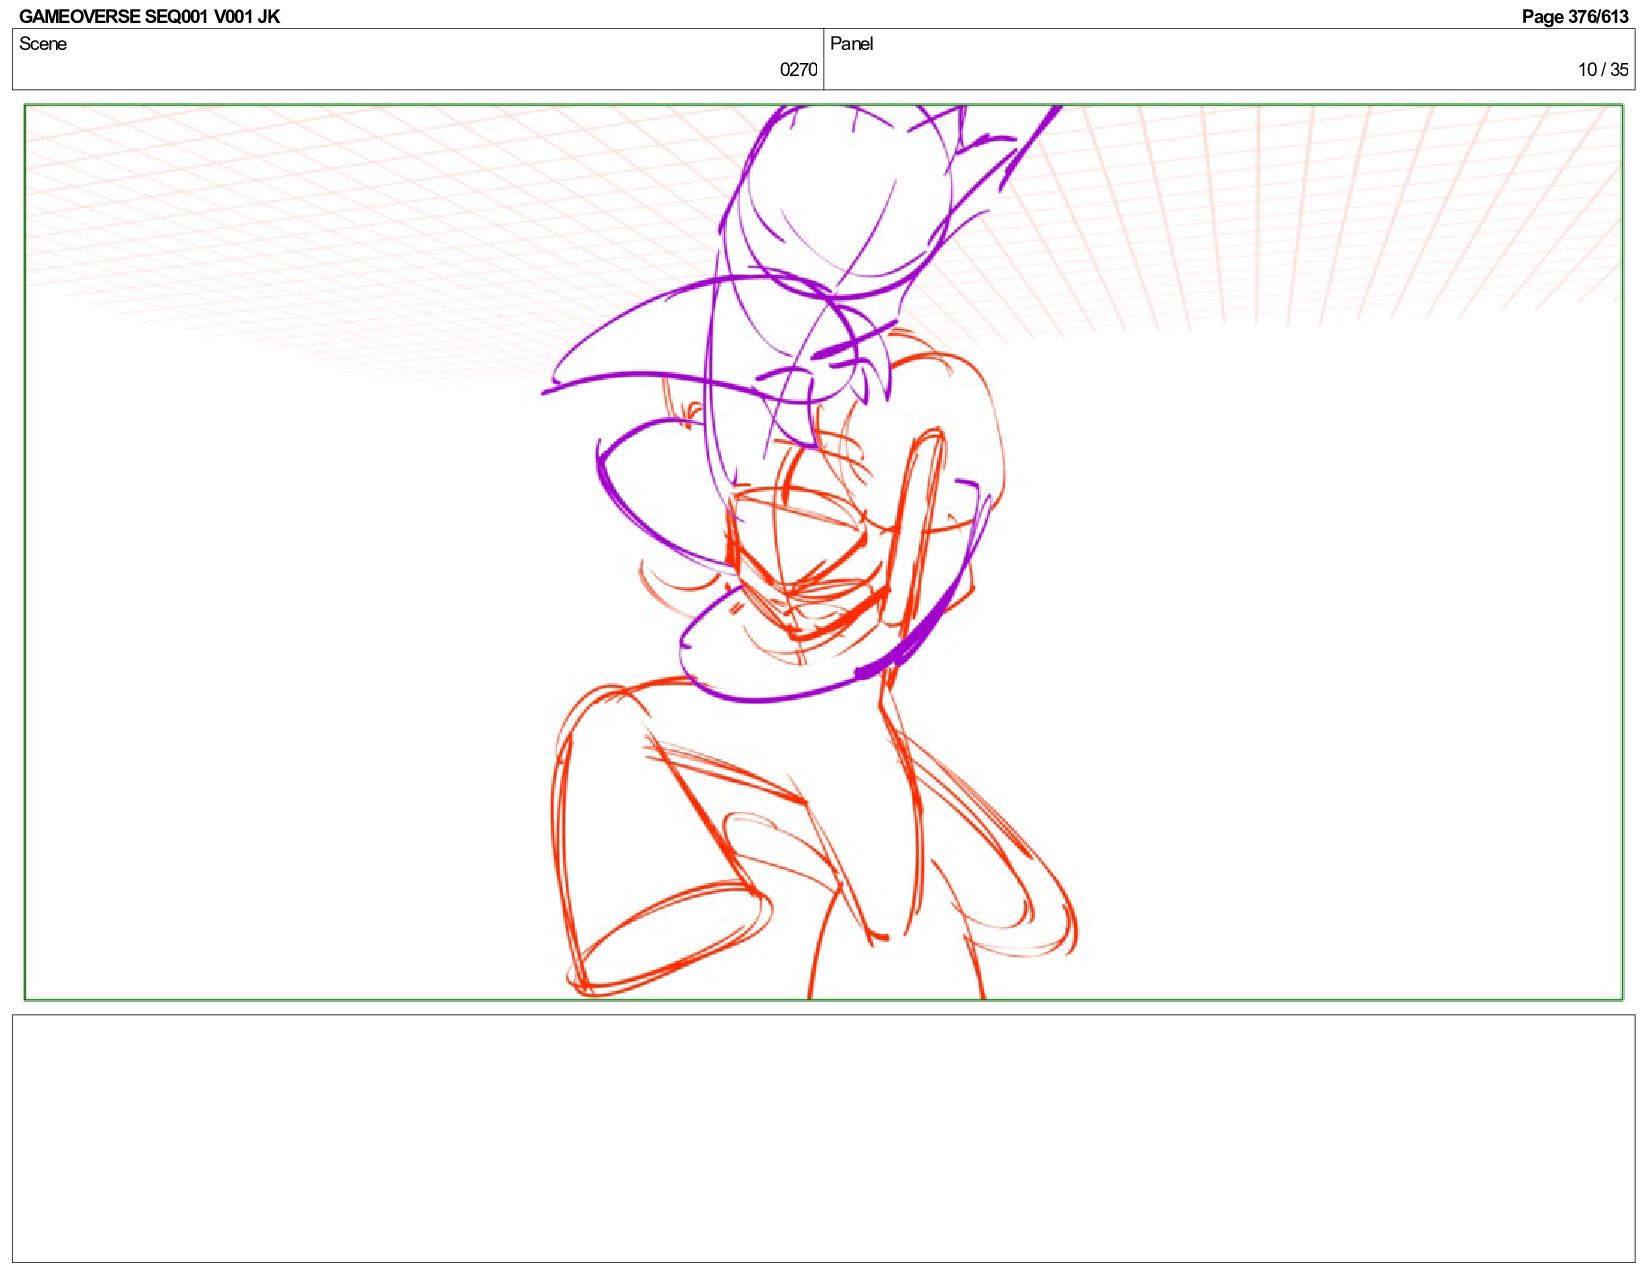
Task: Click the Page 376/613 indicator
Action: [1575, 16]
